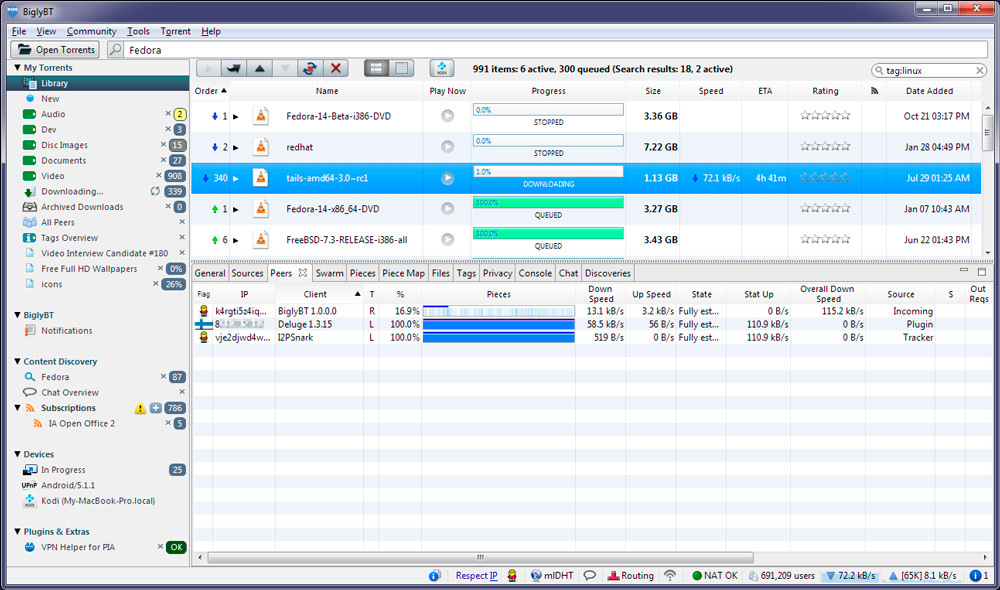Switch to the simple view mode button

click(x=400, y=68)
